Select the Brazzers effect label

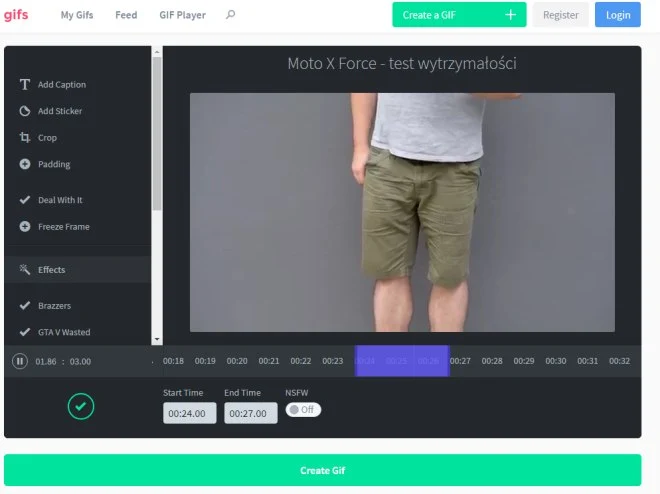click(54, 305)
